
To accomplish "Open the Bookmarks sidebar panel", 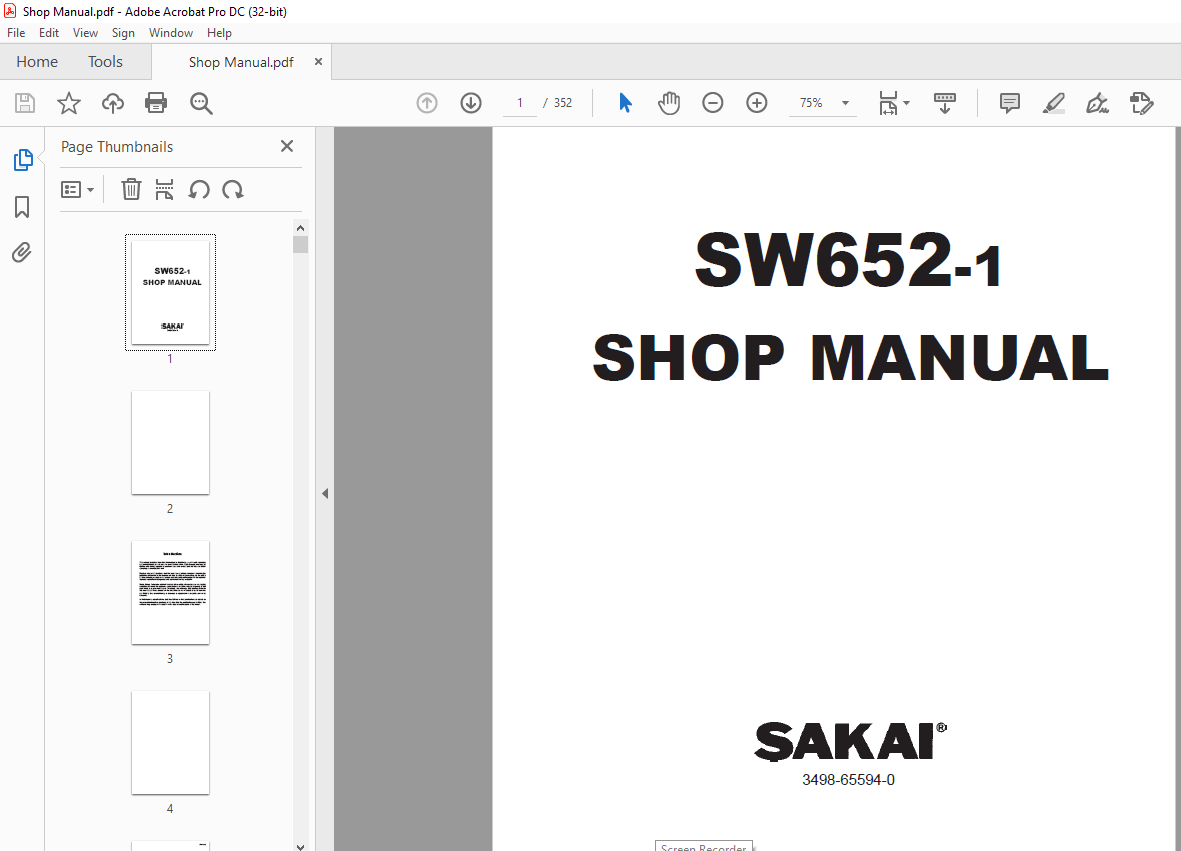I will tap(22, 207).
